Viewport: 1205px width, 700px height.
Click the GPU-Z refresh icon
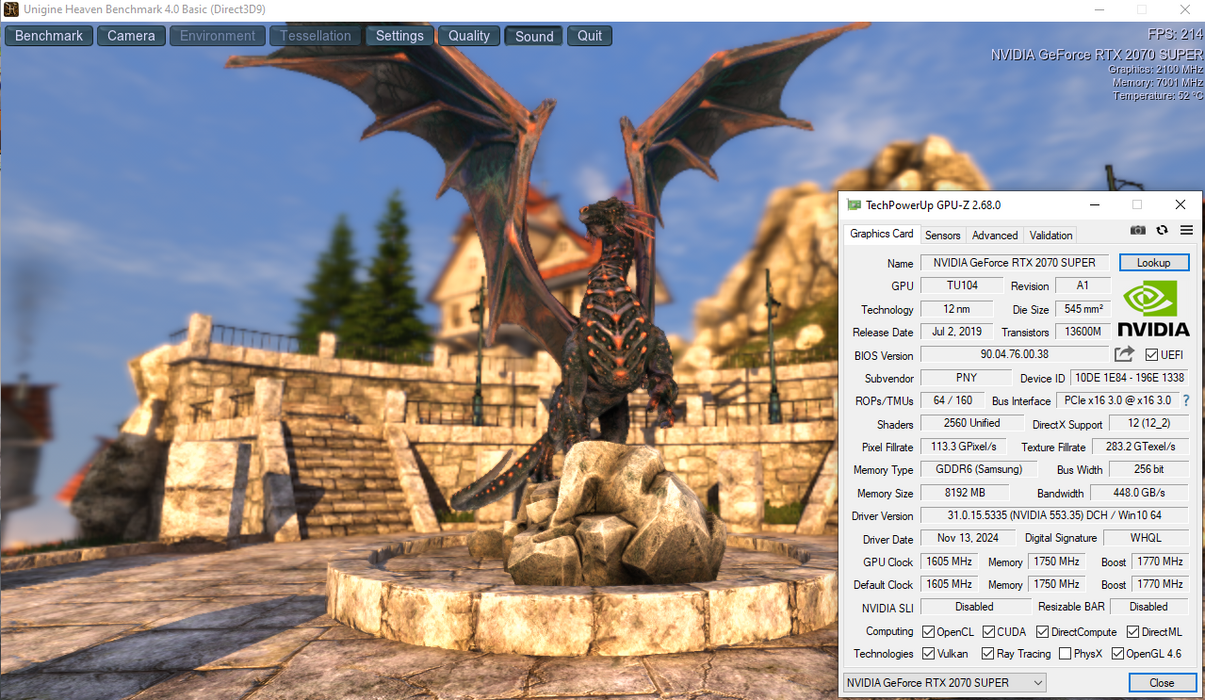(x=1162, y=230)
